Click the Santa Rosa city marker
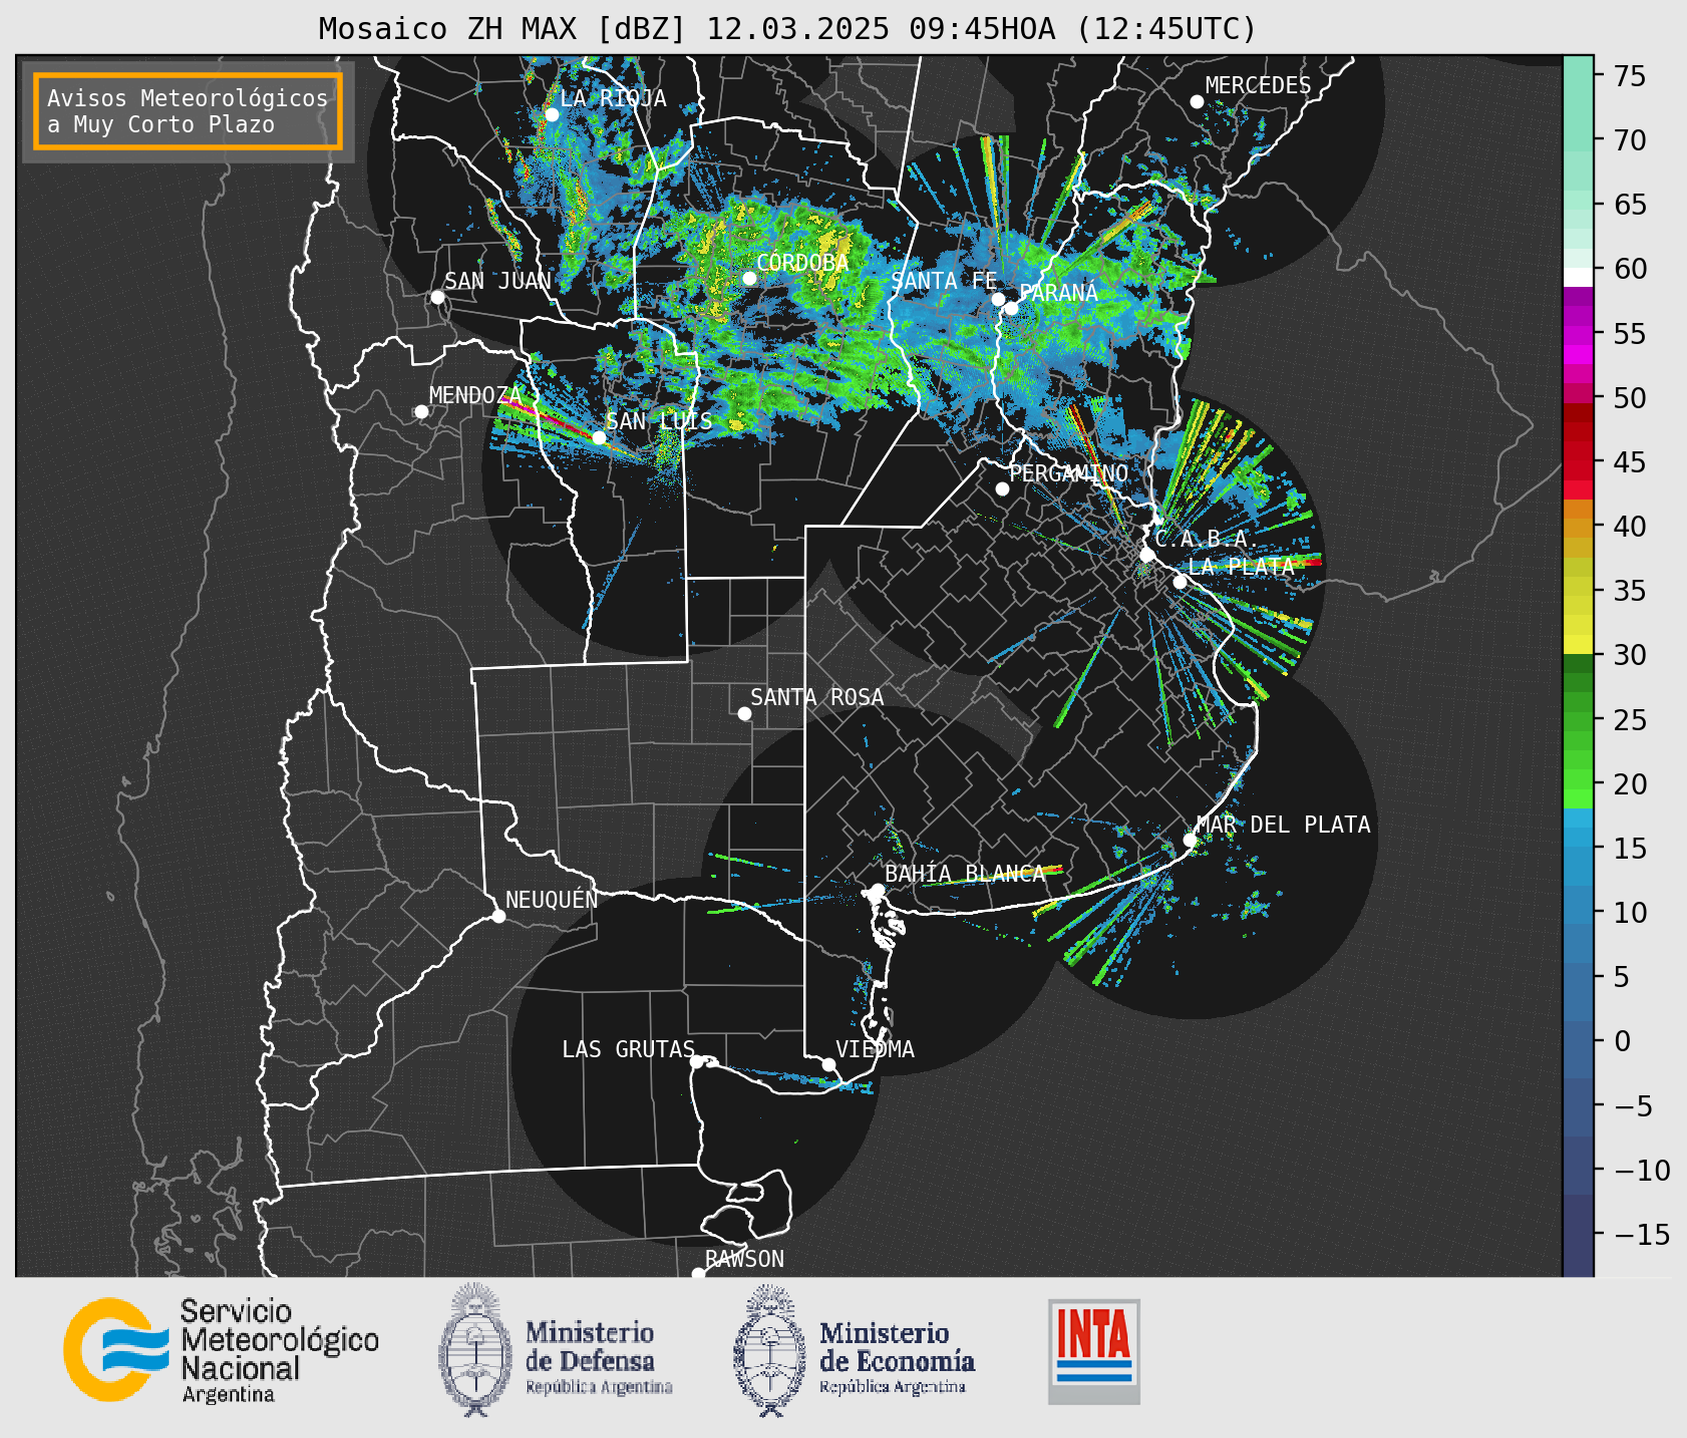1687x1438 pixels. [x=744, y=713]
